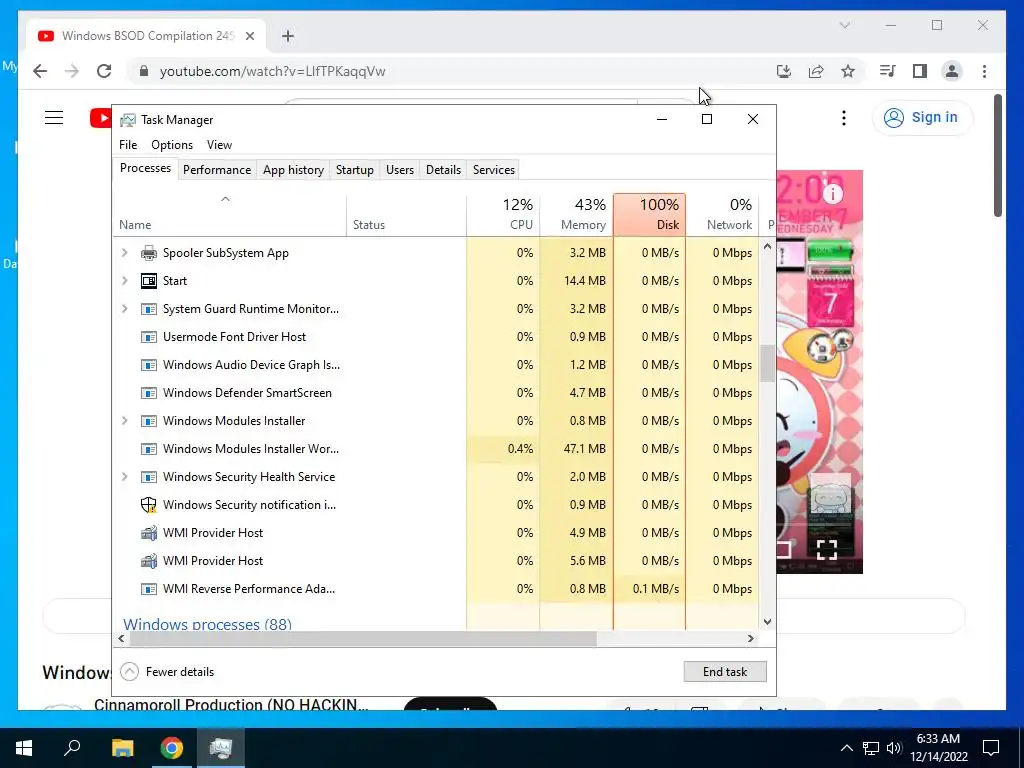Open Chrome's three-dot menu
1024x768 pixels.
tap(984, 71)
